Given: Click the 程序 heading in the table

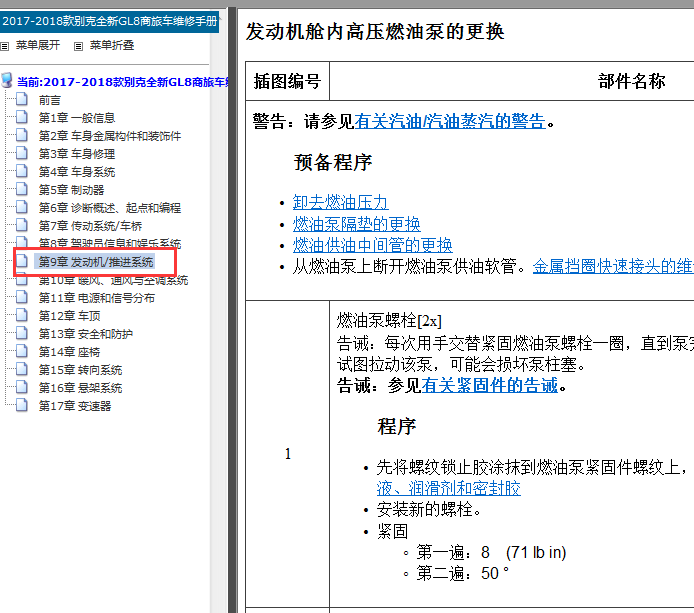Looking at the screenshot, I should pyautogui.click(x=397, y=427).
